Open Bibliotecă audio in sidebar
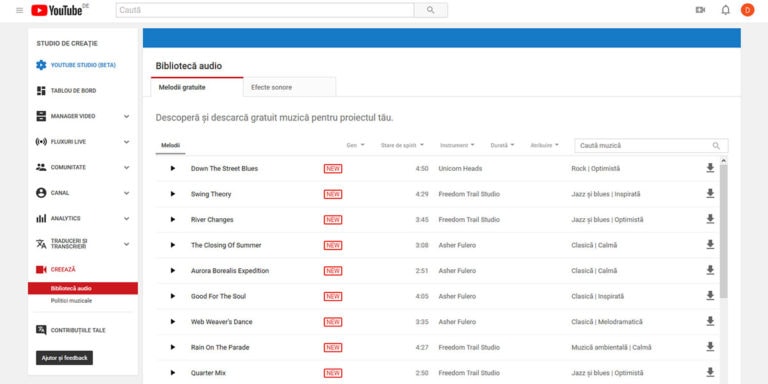 coord(83,288)
